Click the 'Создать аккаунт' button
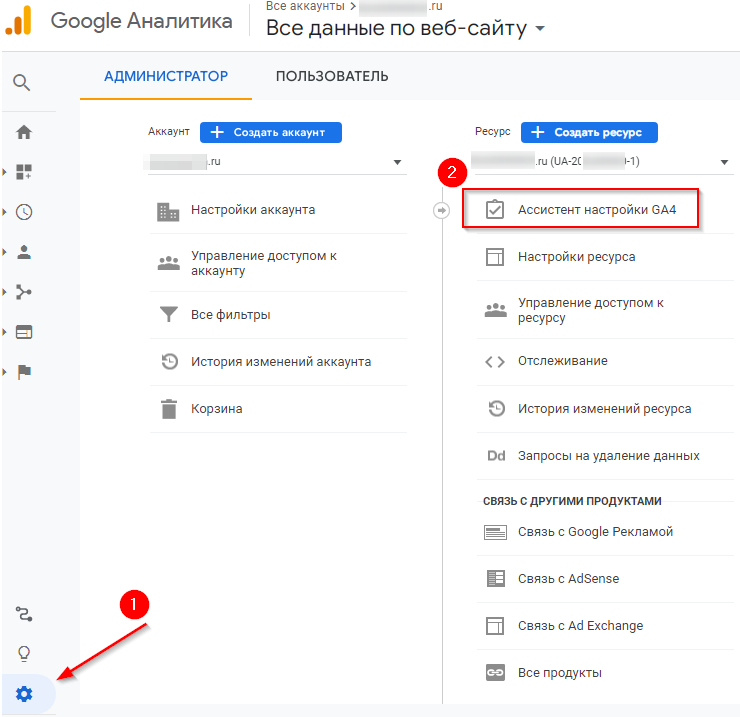740x717 pixels. coord(270,132)
